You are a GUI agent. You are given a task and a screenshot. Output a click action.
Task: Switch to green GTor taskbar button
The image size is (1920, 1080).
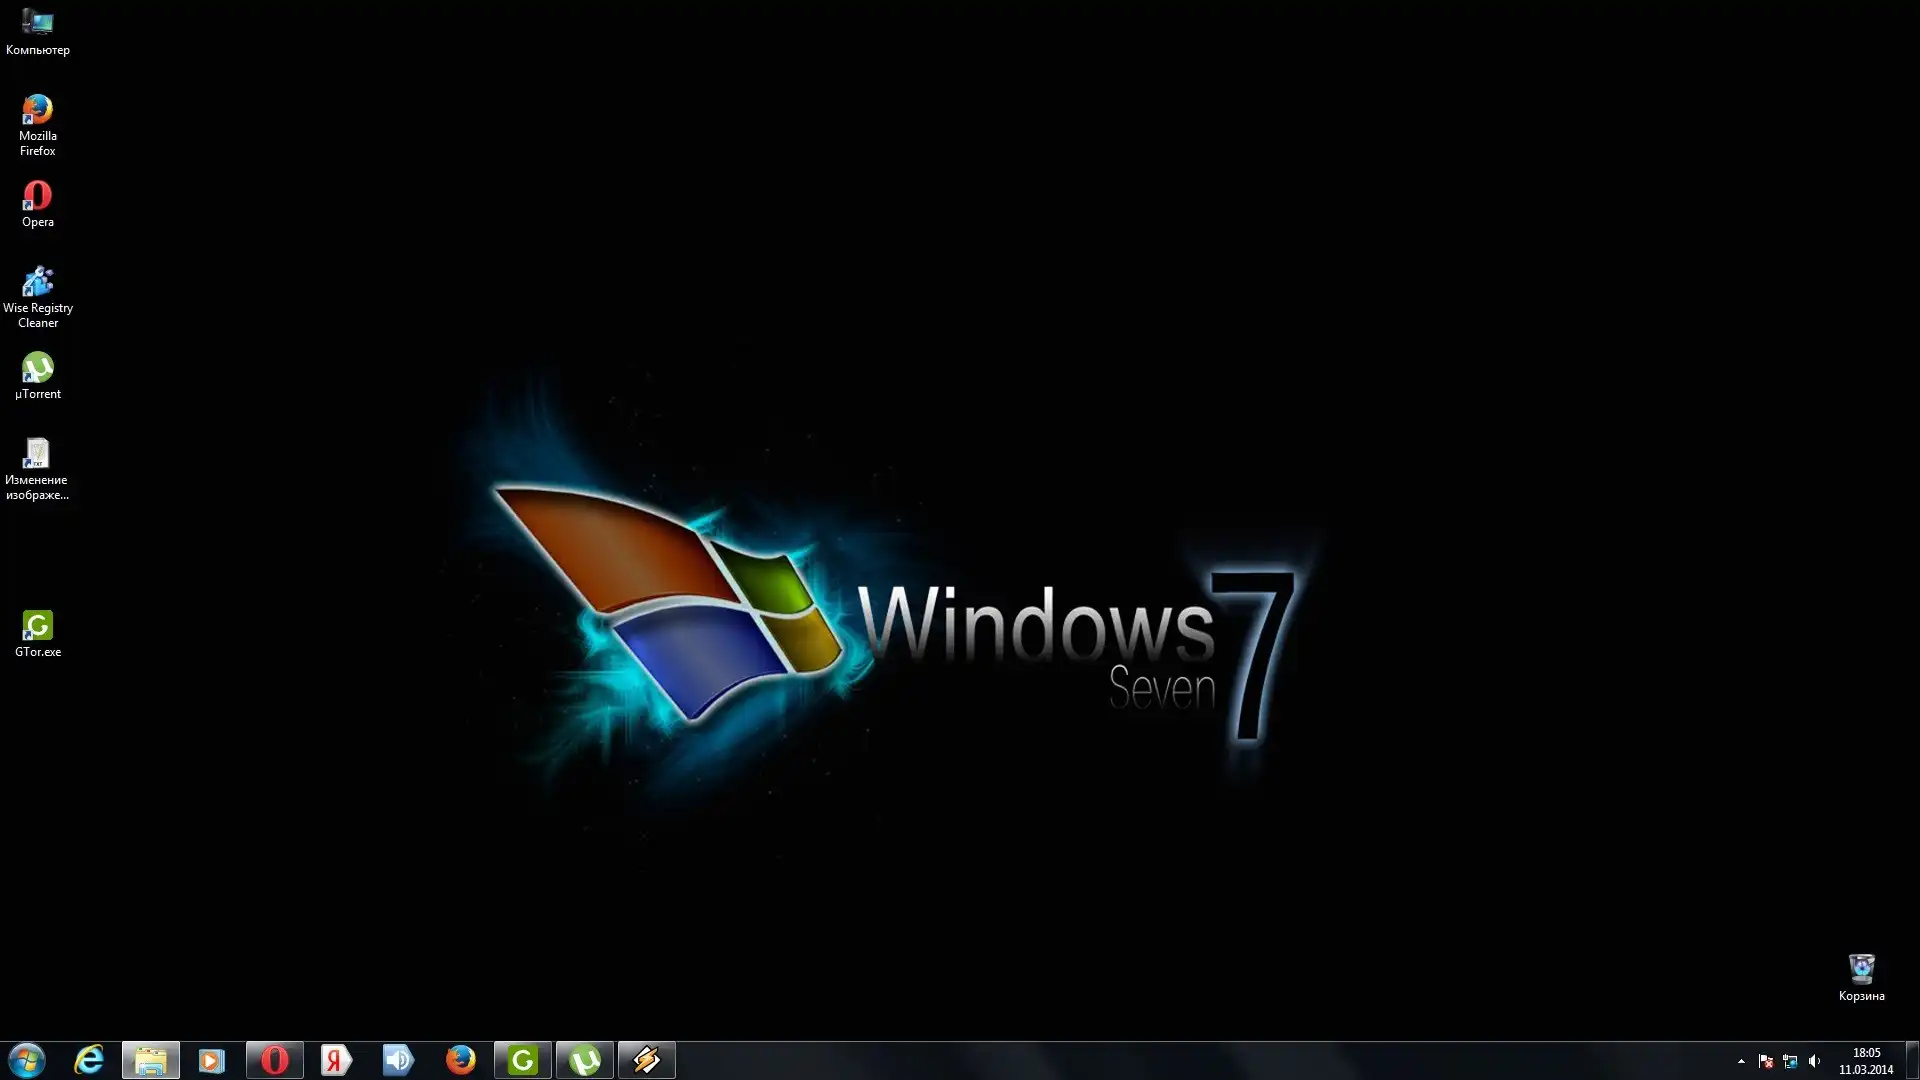pos(522,1060)
